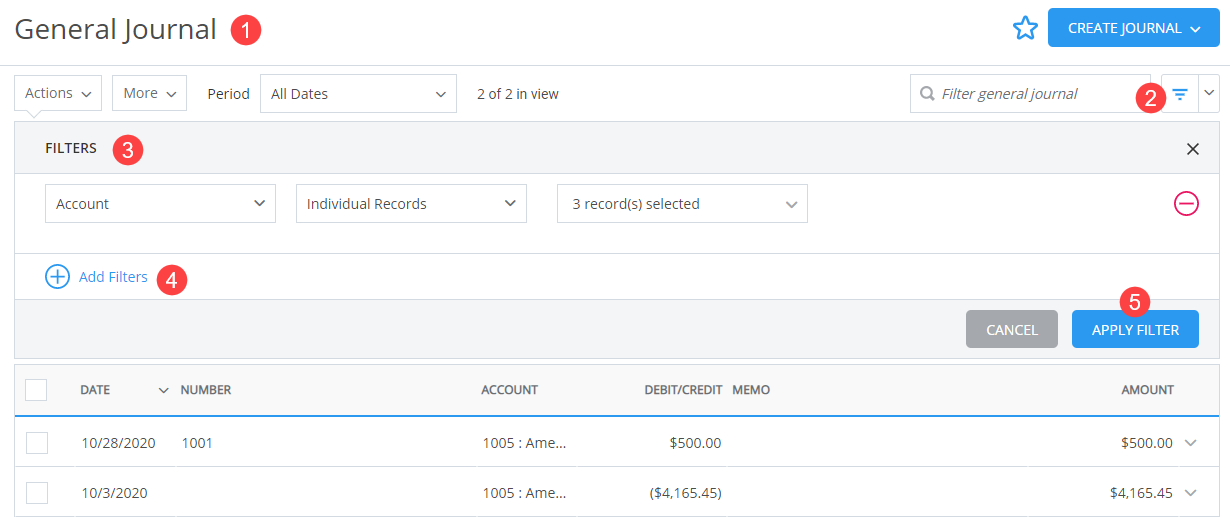Open the Account filter field dropdown
The width and height of the screenshot is (1230, 517).
(160, 204)
